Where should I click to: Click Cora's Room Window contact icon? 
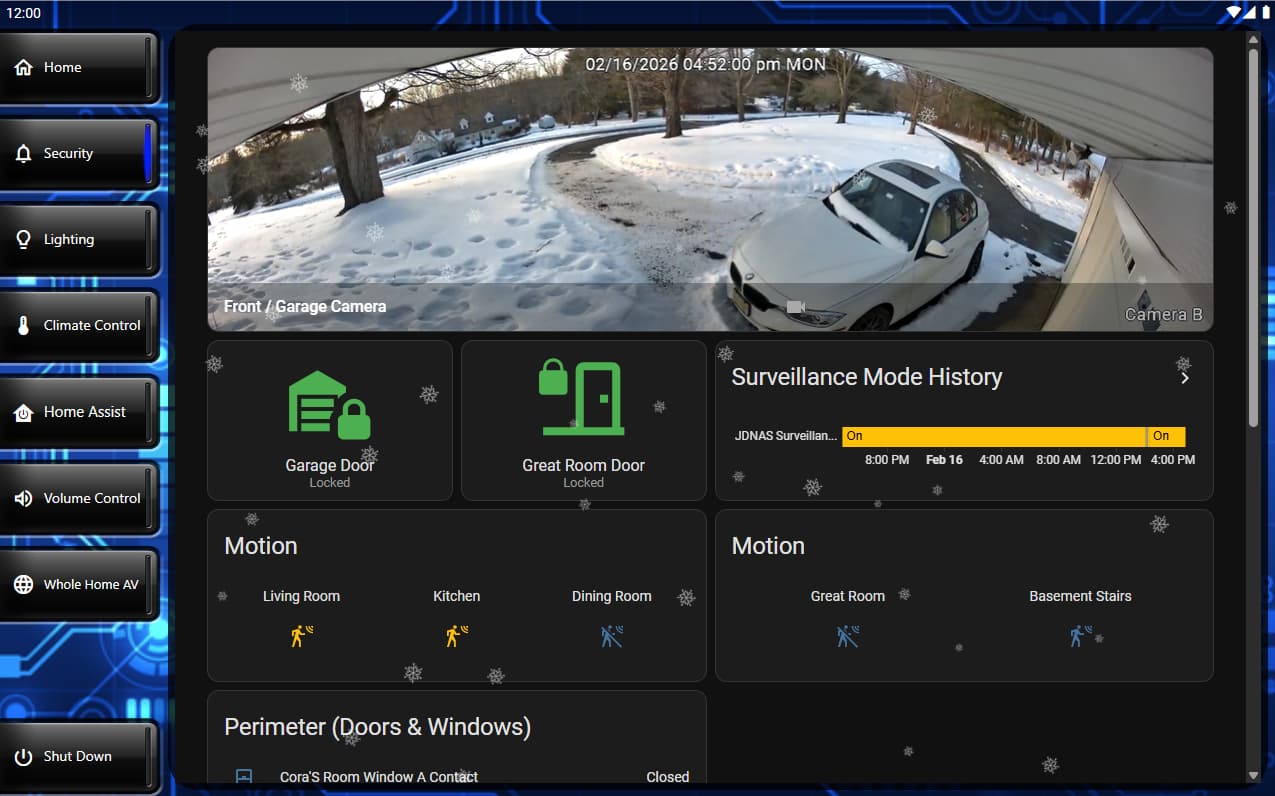coord(244,777)
